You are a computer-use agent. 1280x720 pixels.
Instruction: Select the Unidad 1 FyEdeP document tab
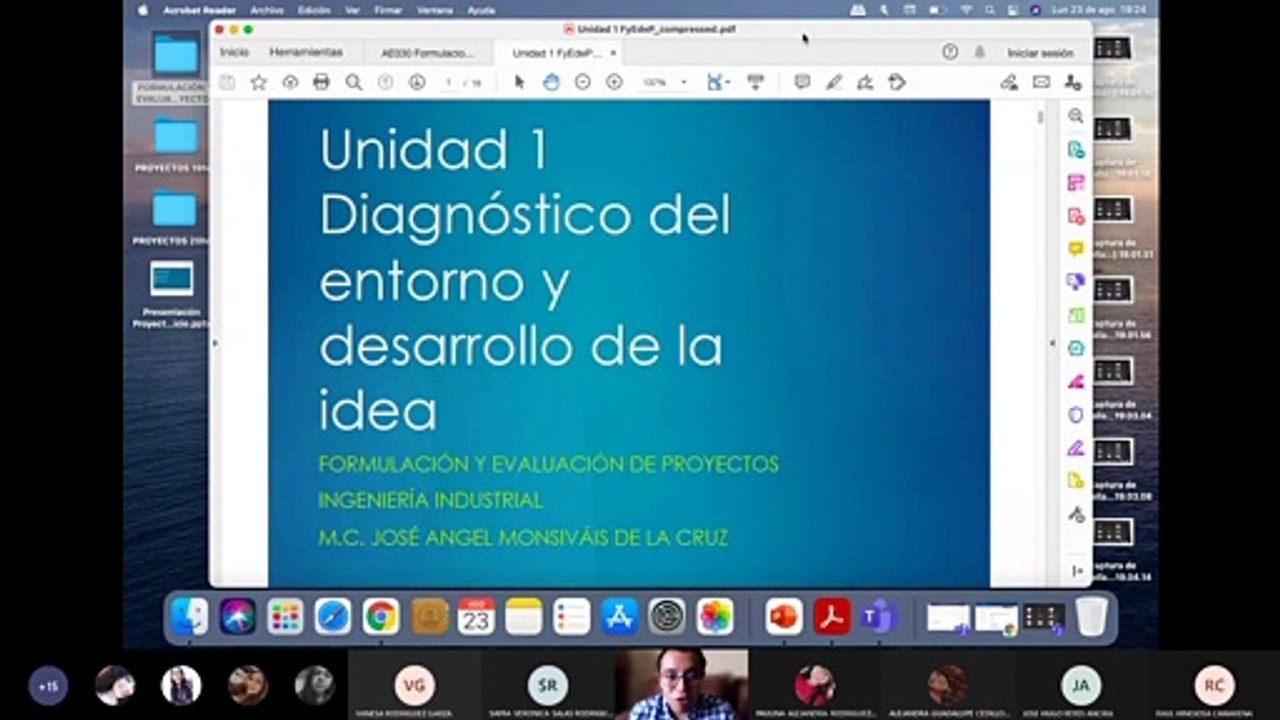557,53
